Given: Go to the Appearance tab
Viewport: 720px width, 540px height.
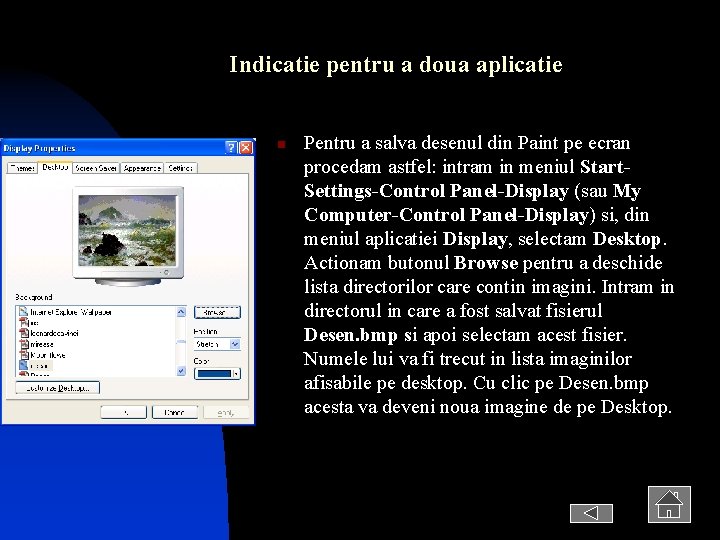Looking at the screenshot, I should [x=142, y=168].
